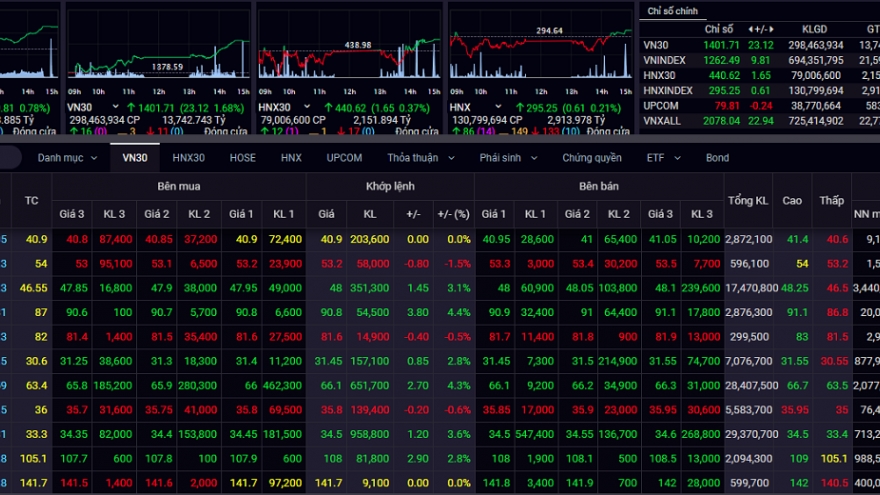The width and height of the screenshot is (880, 495).
Task: Click the +/- (%) column header
Action: [453, 214]
